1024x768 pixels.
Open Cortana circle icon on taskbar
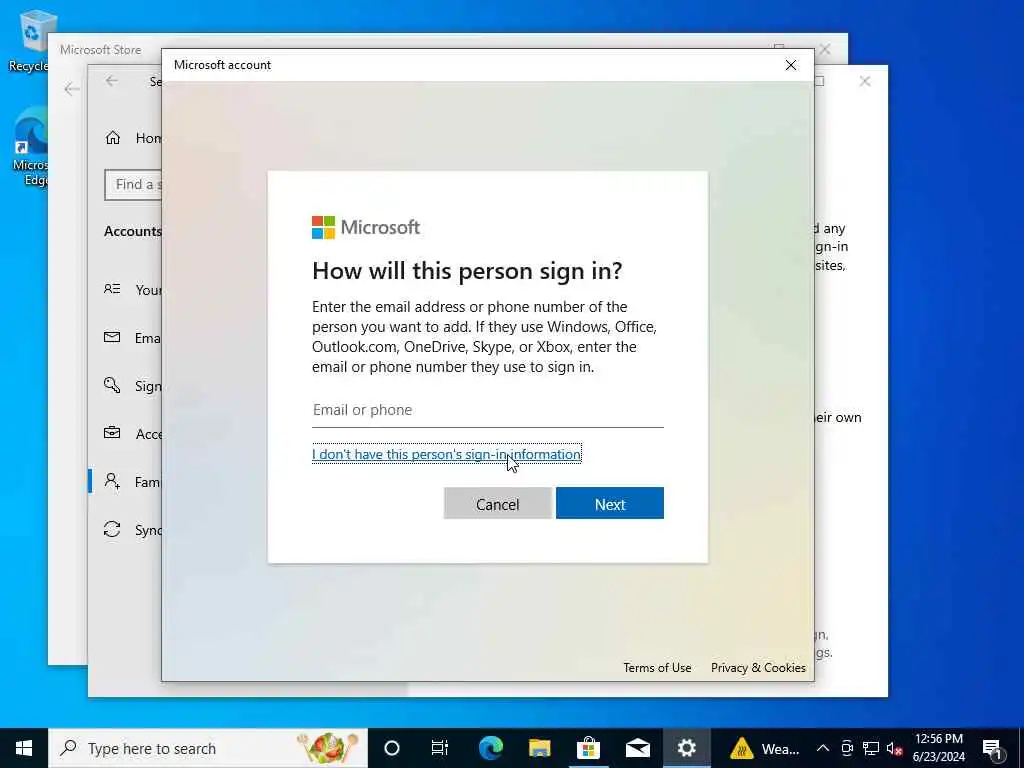[392, 748]
